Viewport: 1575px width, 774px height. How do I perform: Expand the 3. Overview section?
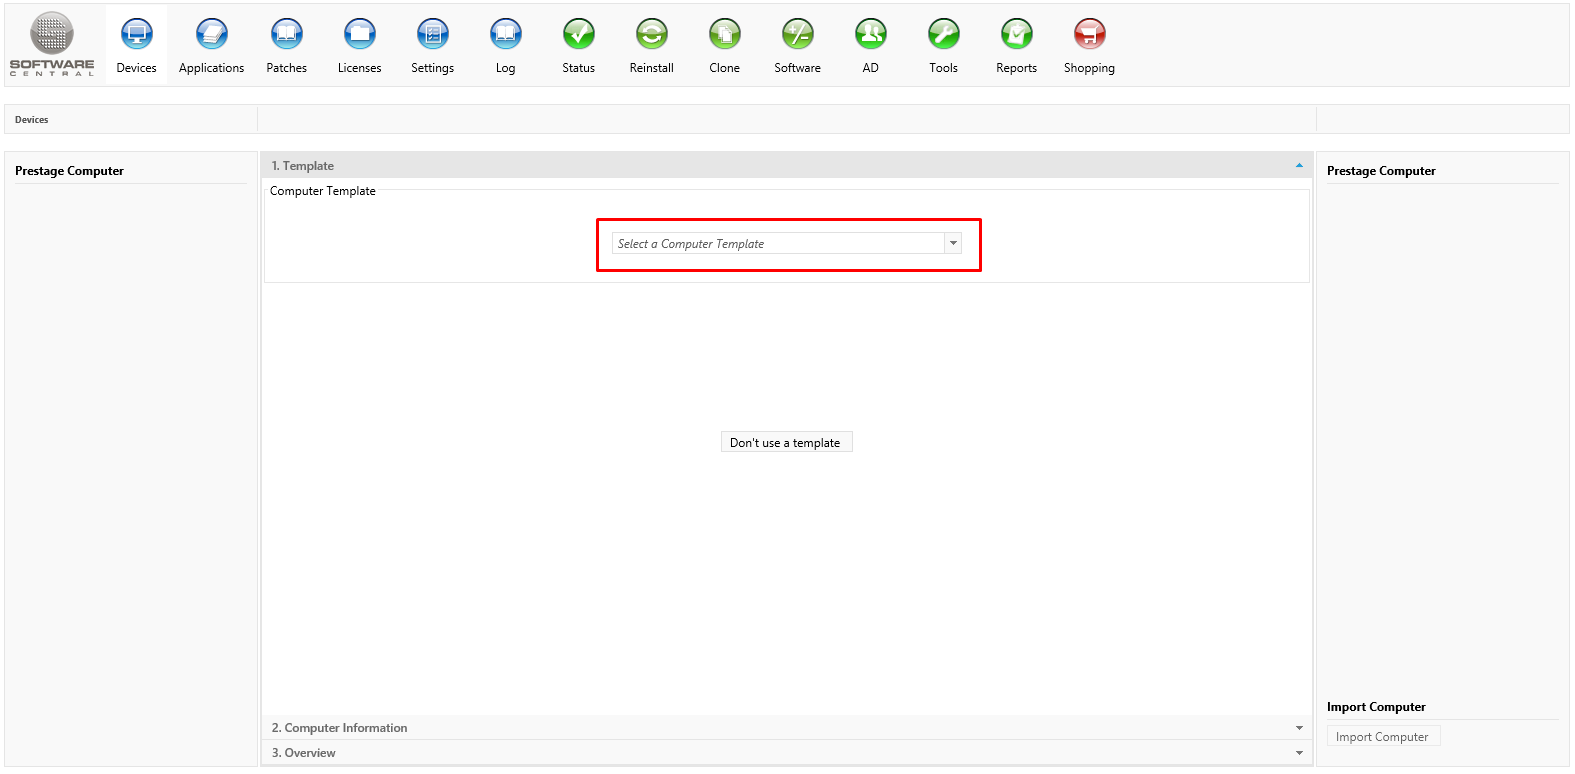click(1299, 753)
